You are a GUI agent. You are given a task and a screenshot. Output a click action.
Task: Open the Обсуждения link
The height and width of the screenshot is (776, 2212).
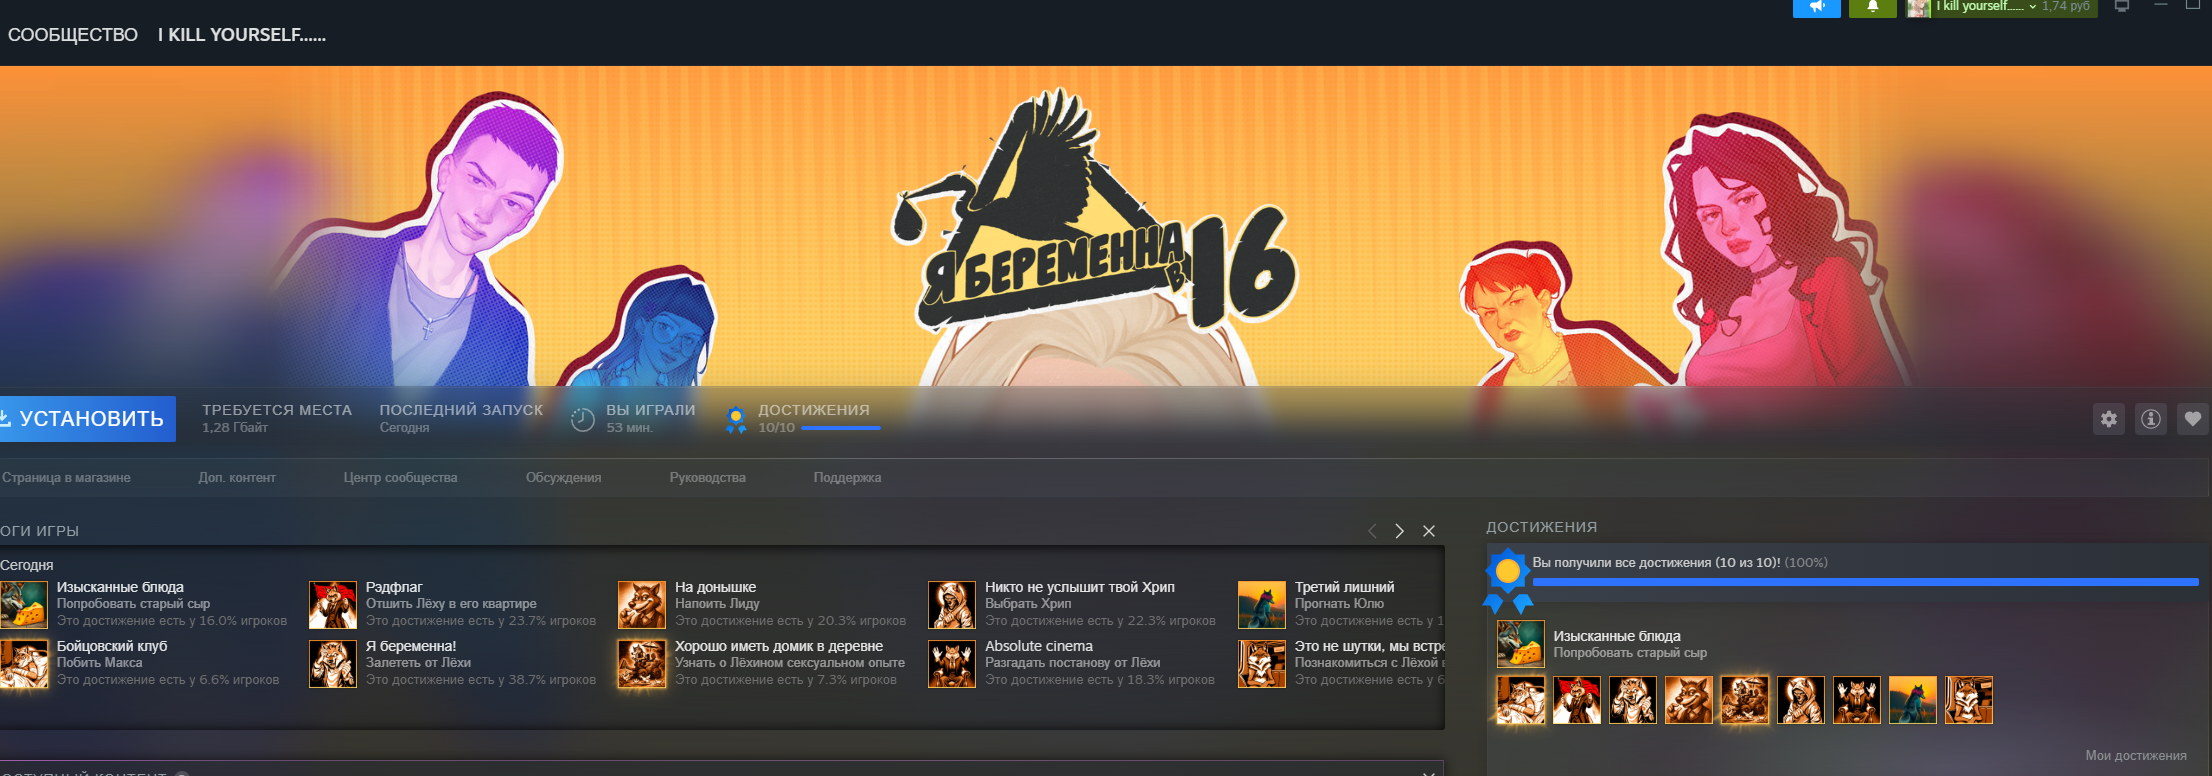click(x=564, y=478)
